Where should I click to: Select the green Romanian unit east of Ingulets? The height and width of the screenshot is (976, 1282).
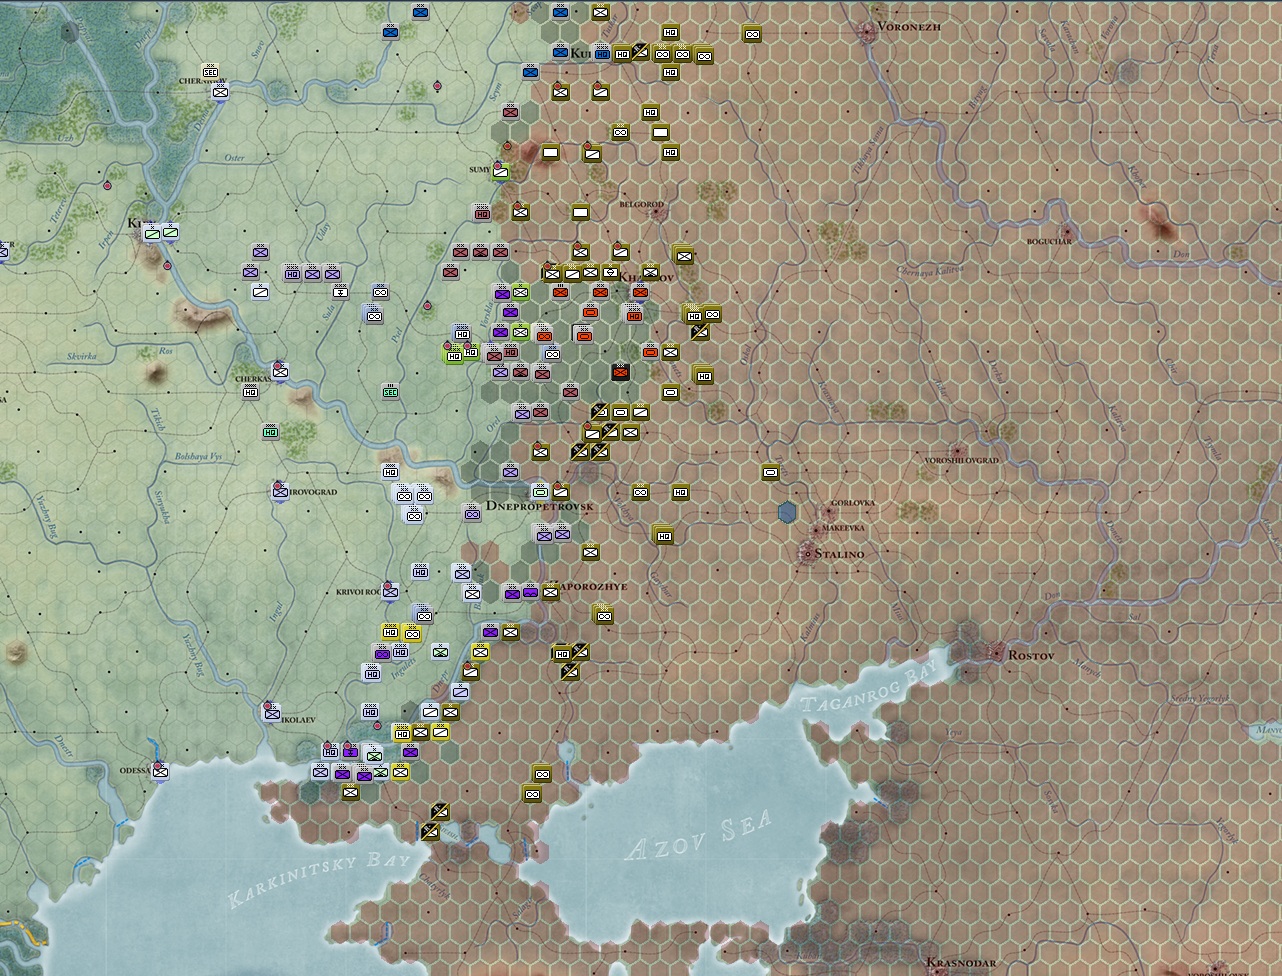point(440,652)
